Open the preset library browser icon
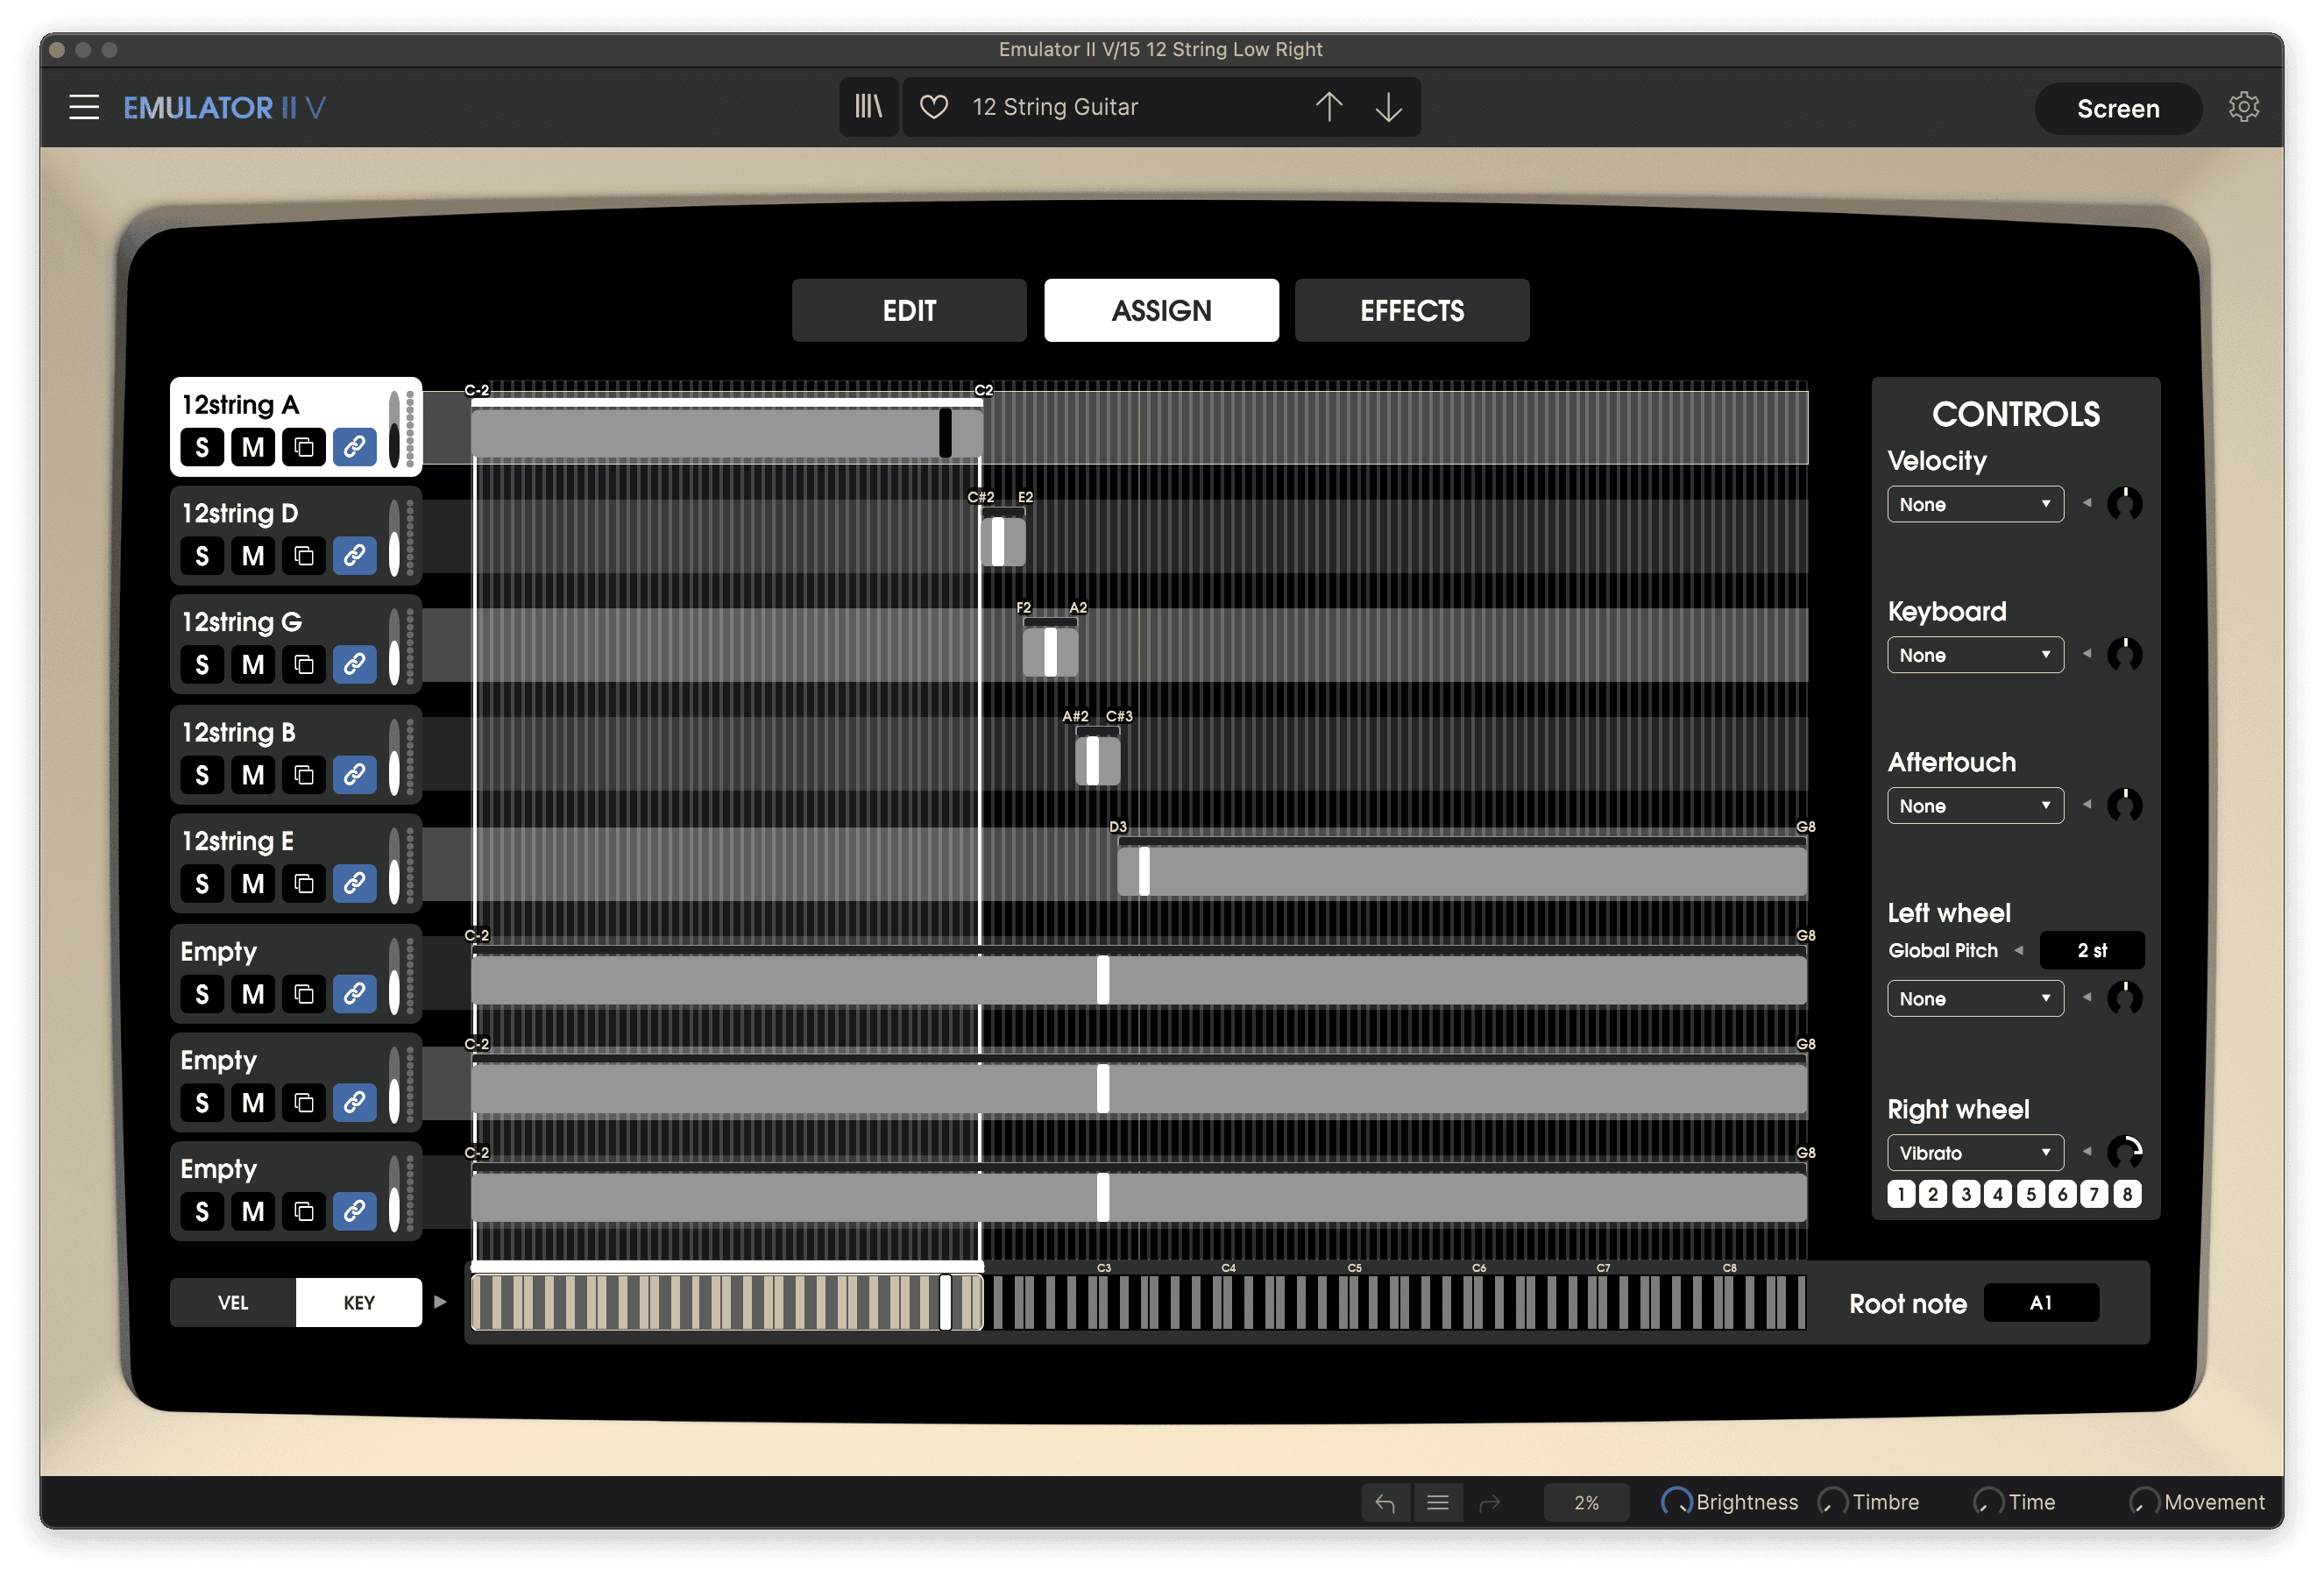Image resolution: width=2324 pixels, height=1576 pixels. (x=868, y=107)
